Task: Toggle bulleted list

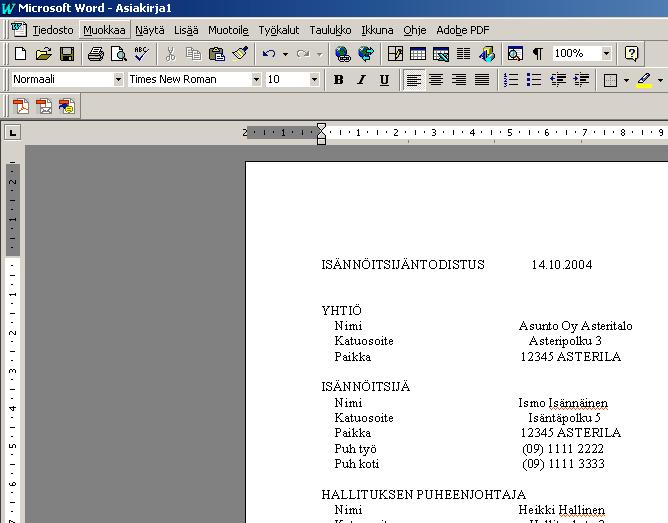Action: [534, 80]
